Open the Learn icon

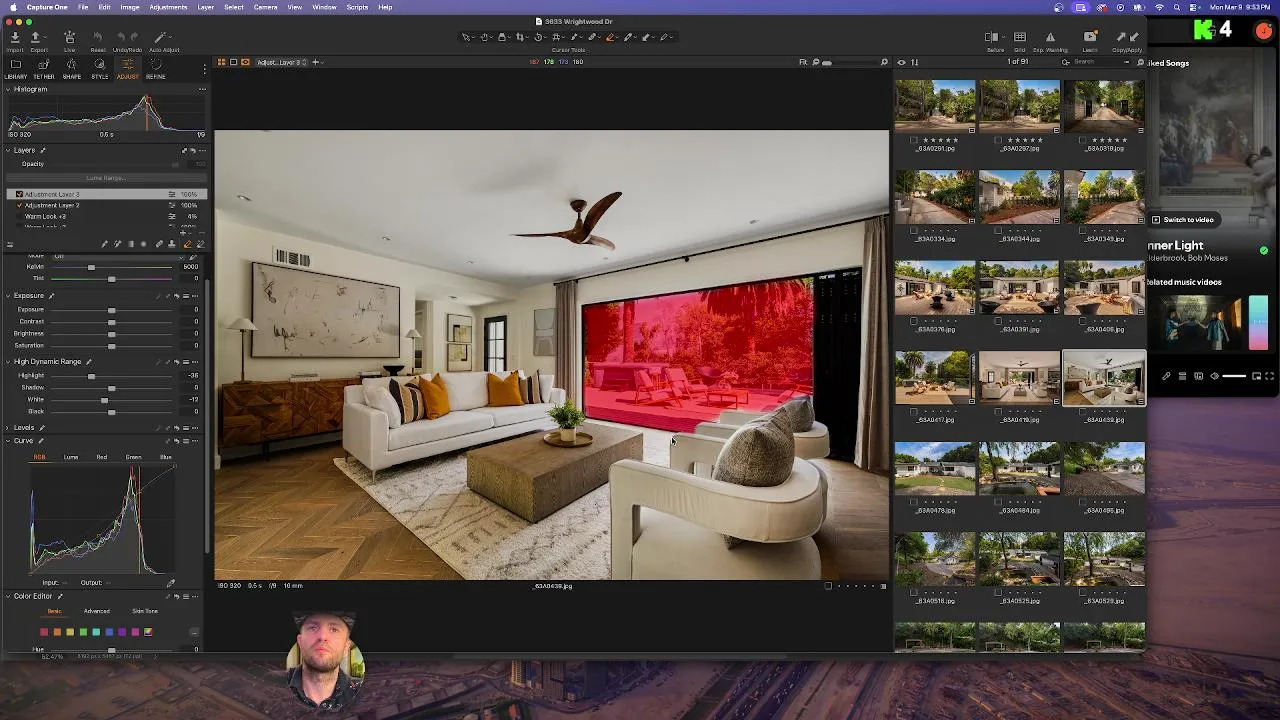pyautogui.click(x=1090, y=38)
